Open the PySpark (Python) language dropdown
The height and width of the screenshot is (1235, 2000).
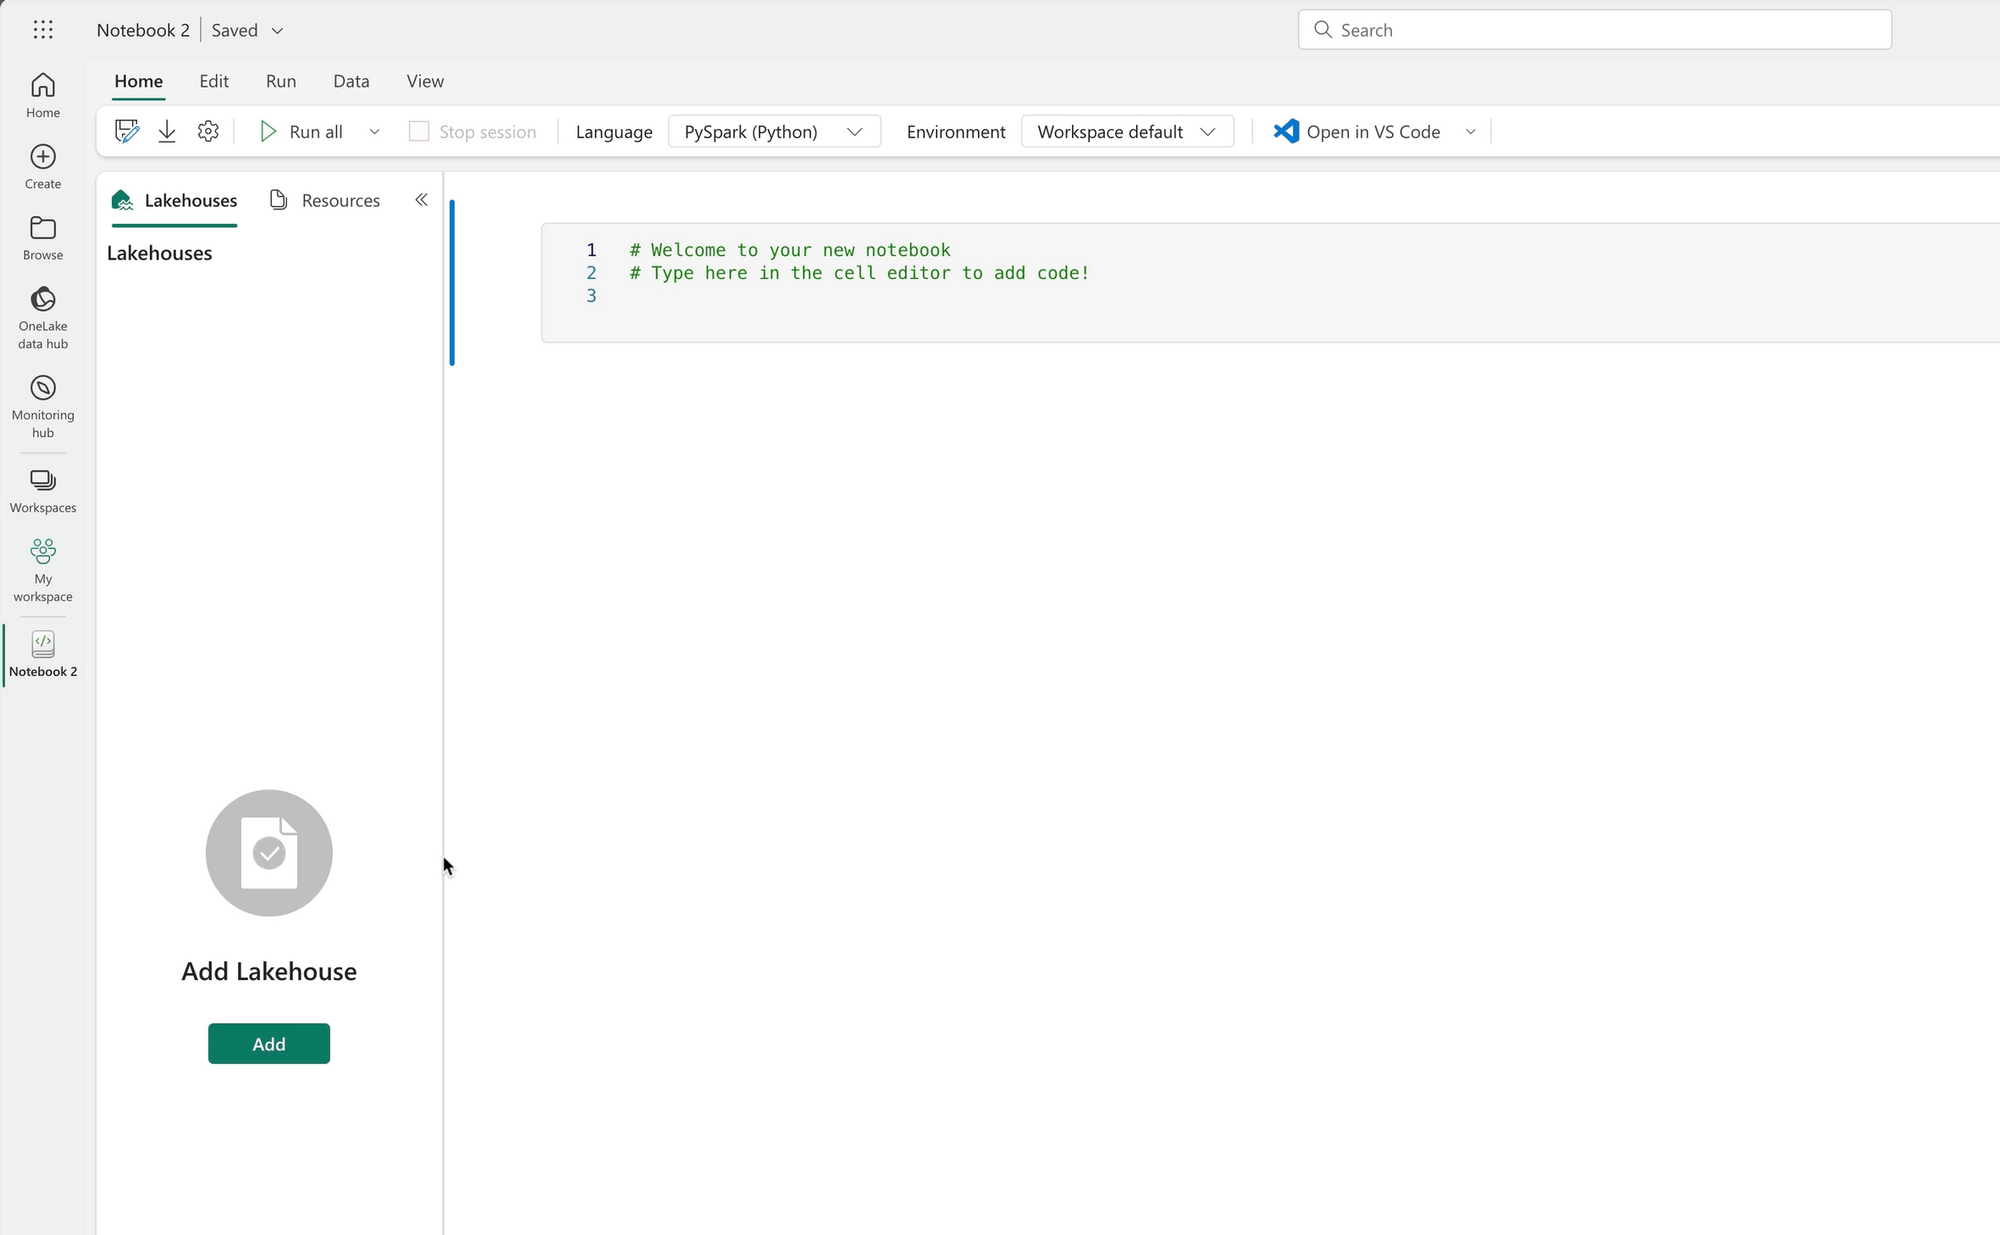tap(773, 132)
